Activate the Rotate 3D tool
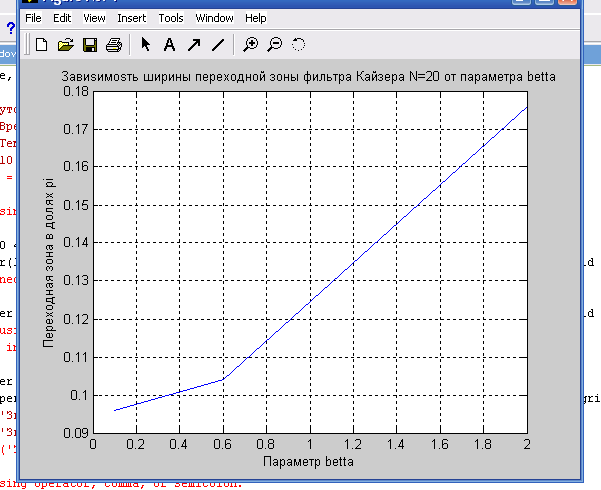This screenshot has height=490, width=601. (x=299, y=44)
